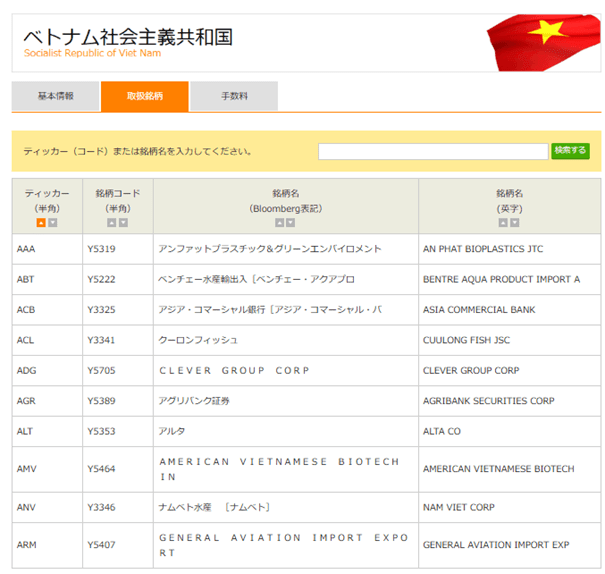The image size is (605, 574).
Task: Click AMERICAN VIETNAMESE BIOTECH English name
Action: (x=499, y=469)
